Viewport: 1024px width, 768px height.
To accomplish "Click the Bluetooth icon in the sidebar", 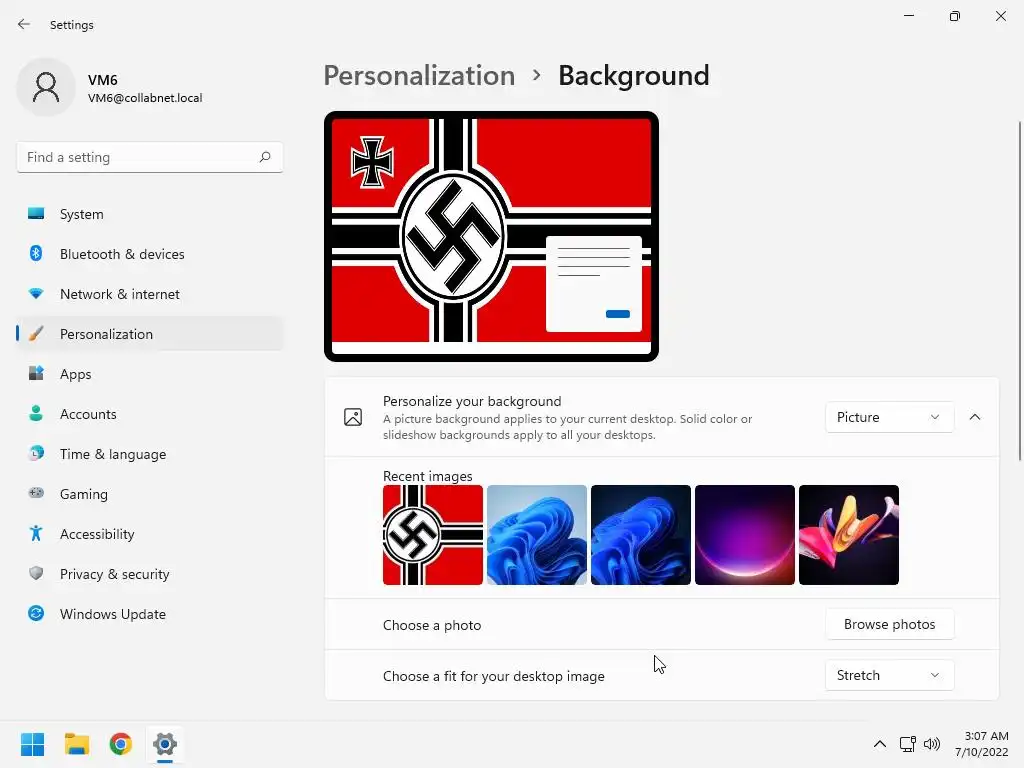I will point(36,253).
